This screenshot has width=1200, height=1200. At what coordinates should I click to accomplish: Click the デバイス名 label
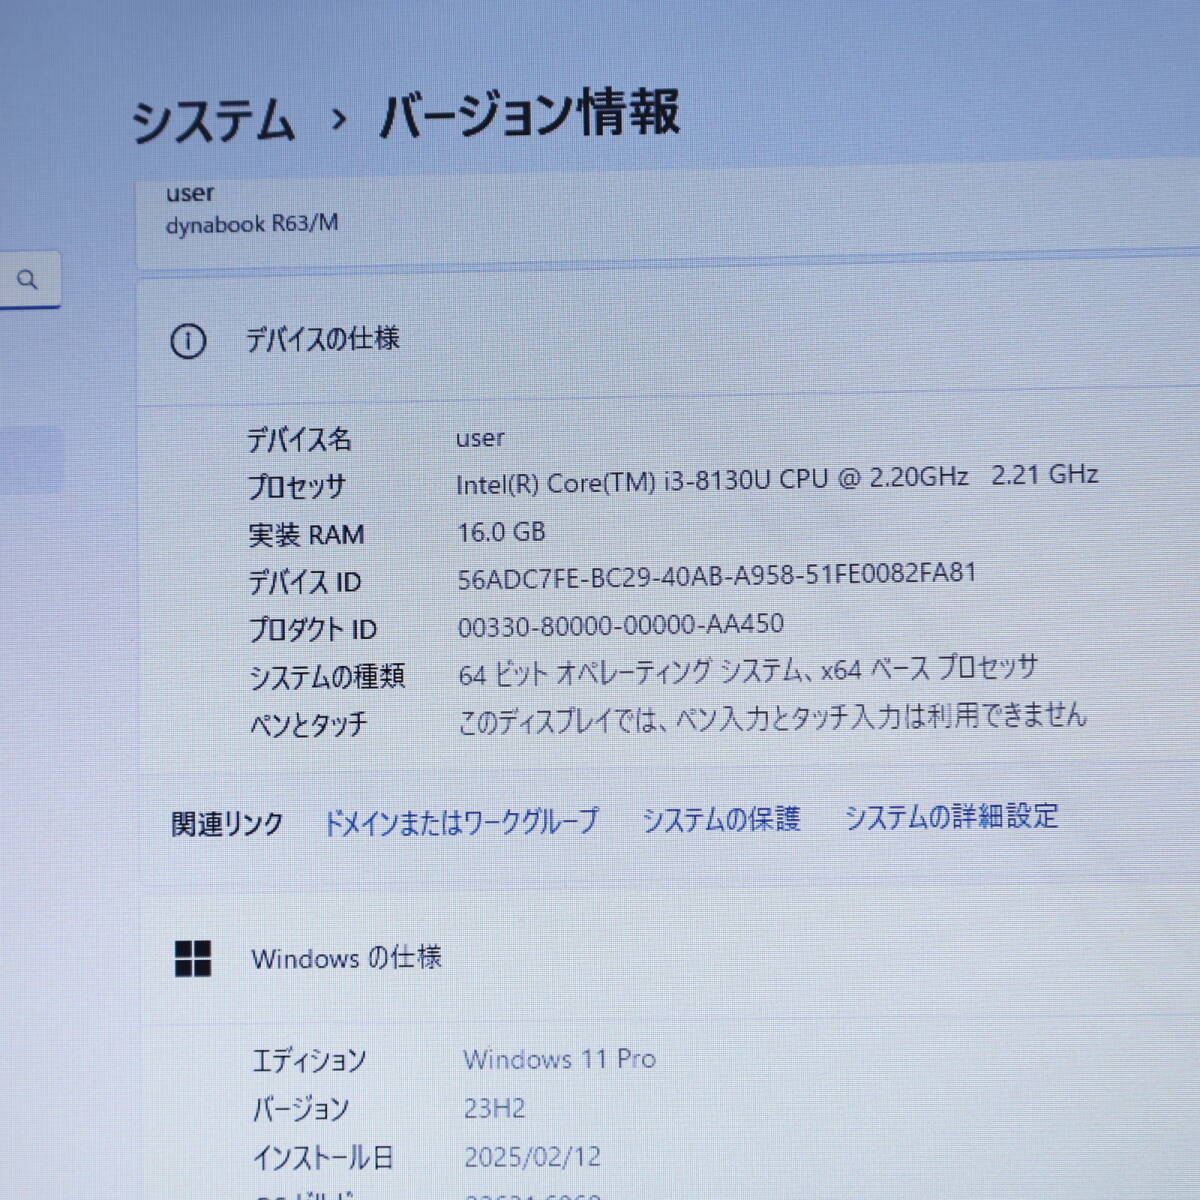tap(299, 439)
